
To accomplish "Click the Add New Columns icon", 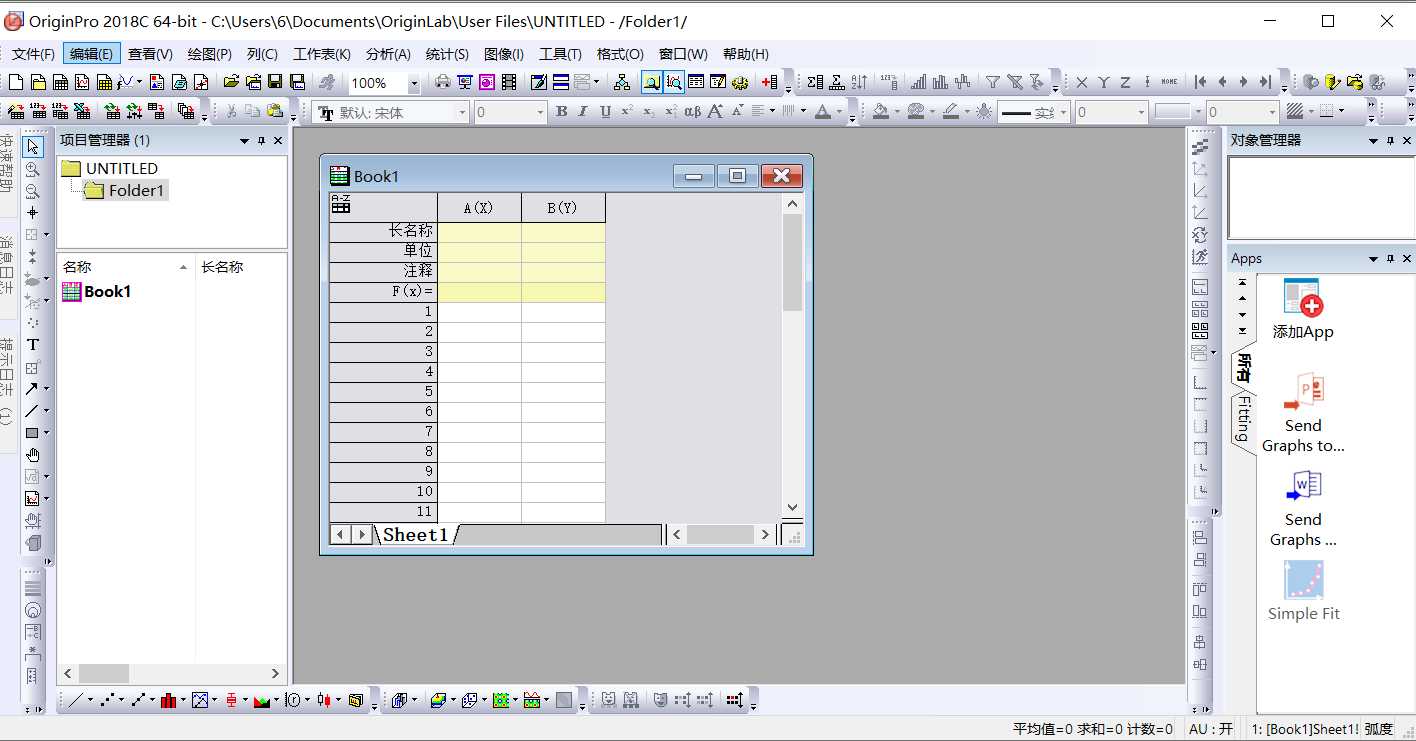I will [770, 82].
